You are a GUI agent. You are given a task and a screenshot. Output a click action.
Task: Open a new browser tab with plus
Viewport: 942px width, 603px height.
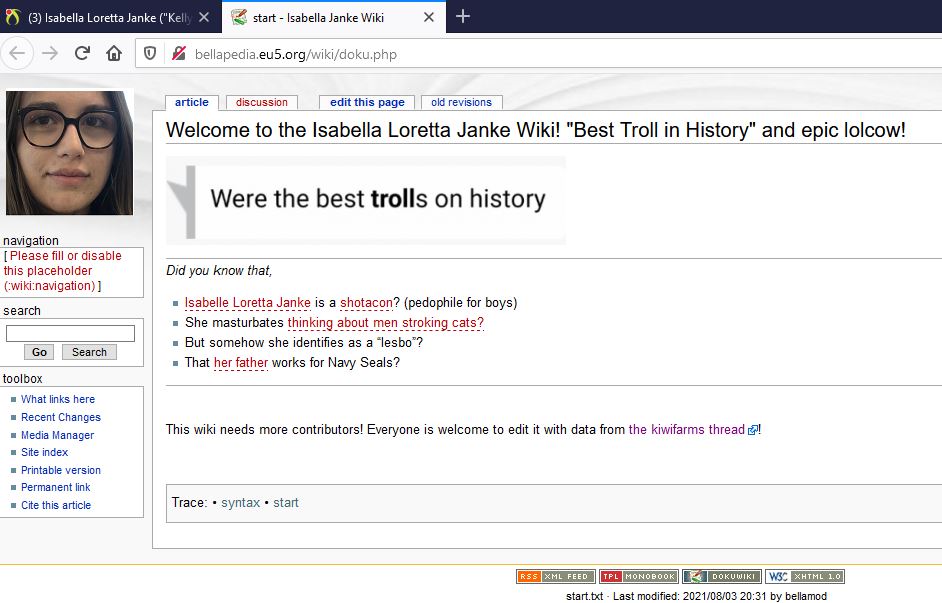tap(463, 16)
